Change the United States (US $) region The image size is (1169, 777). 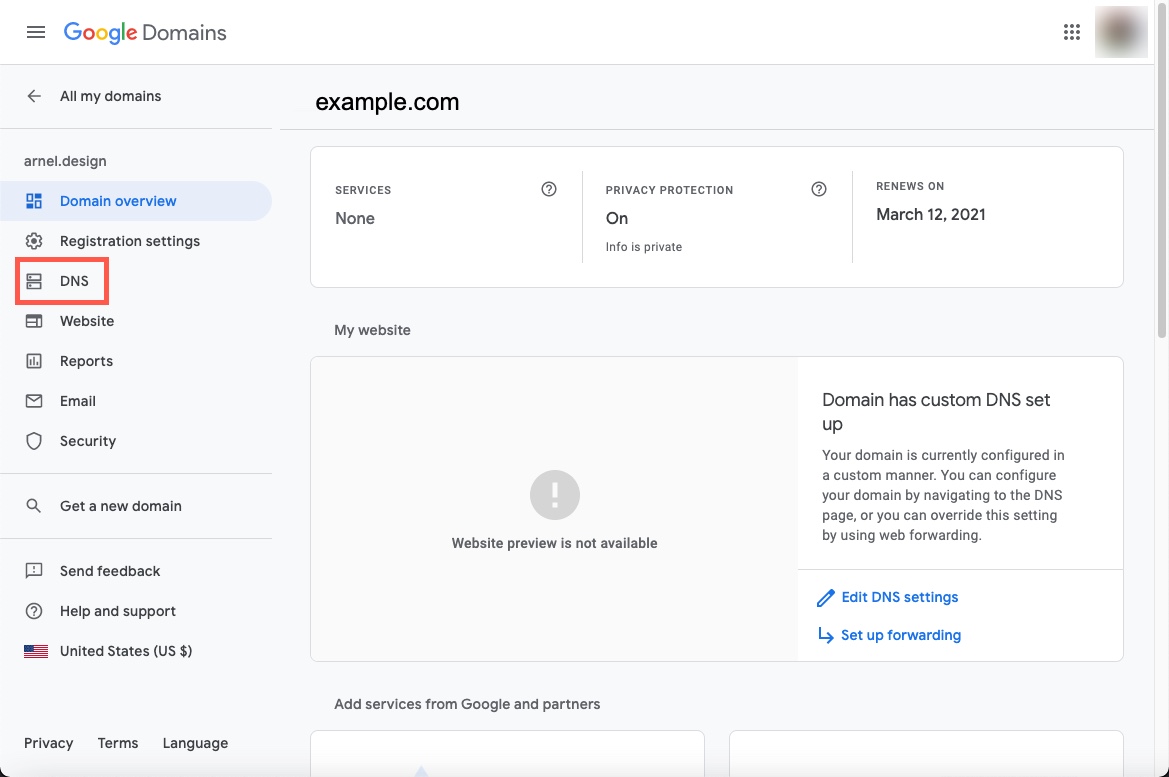(125, 651)
